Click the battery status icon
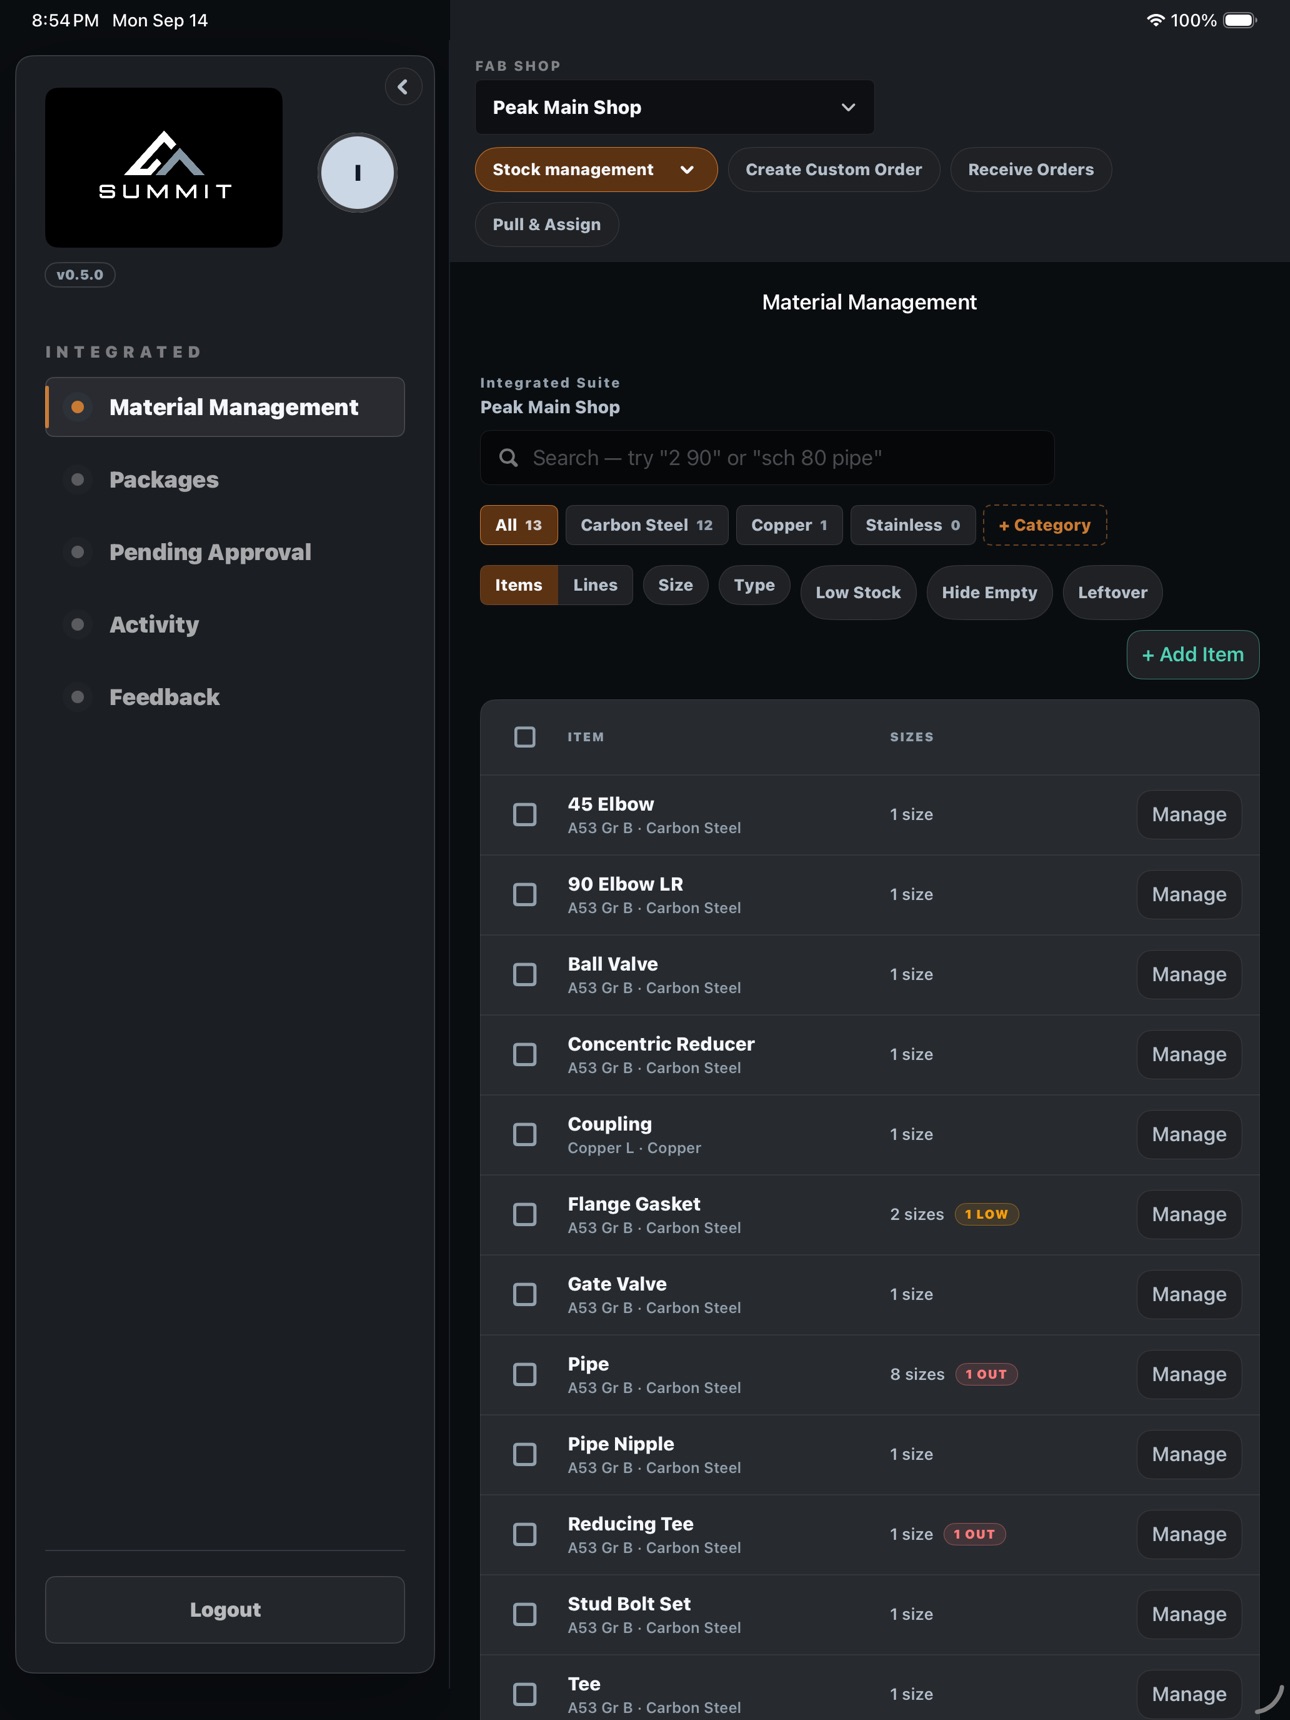Screen dimensions: 1290x1720 (1240, 20)
